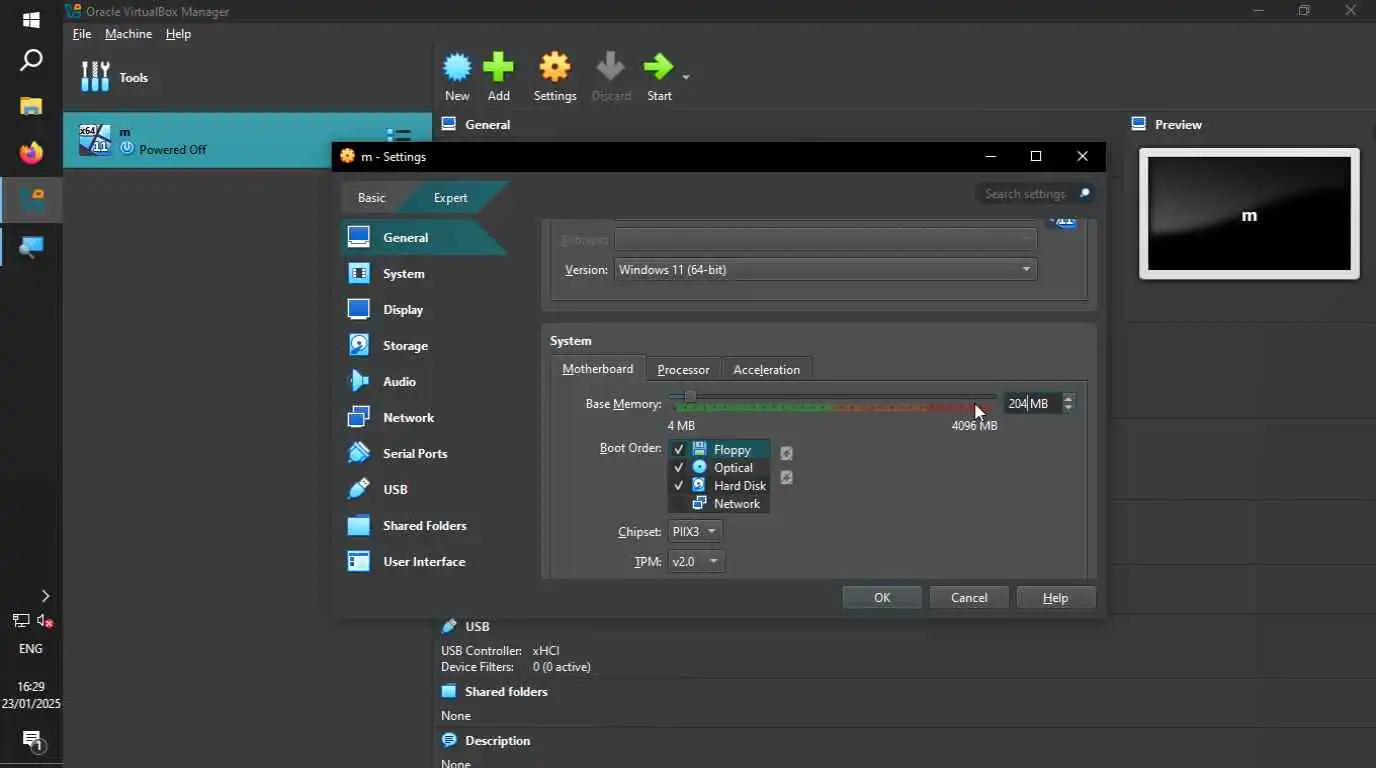1376x768 pixels.
Task: Open the Storage settings category
Action: point(424,345)
